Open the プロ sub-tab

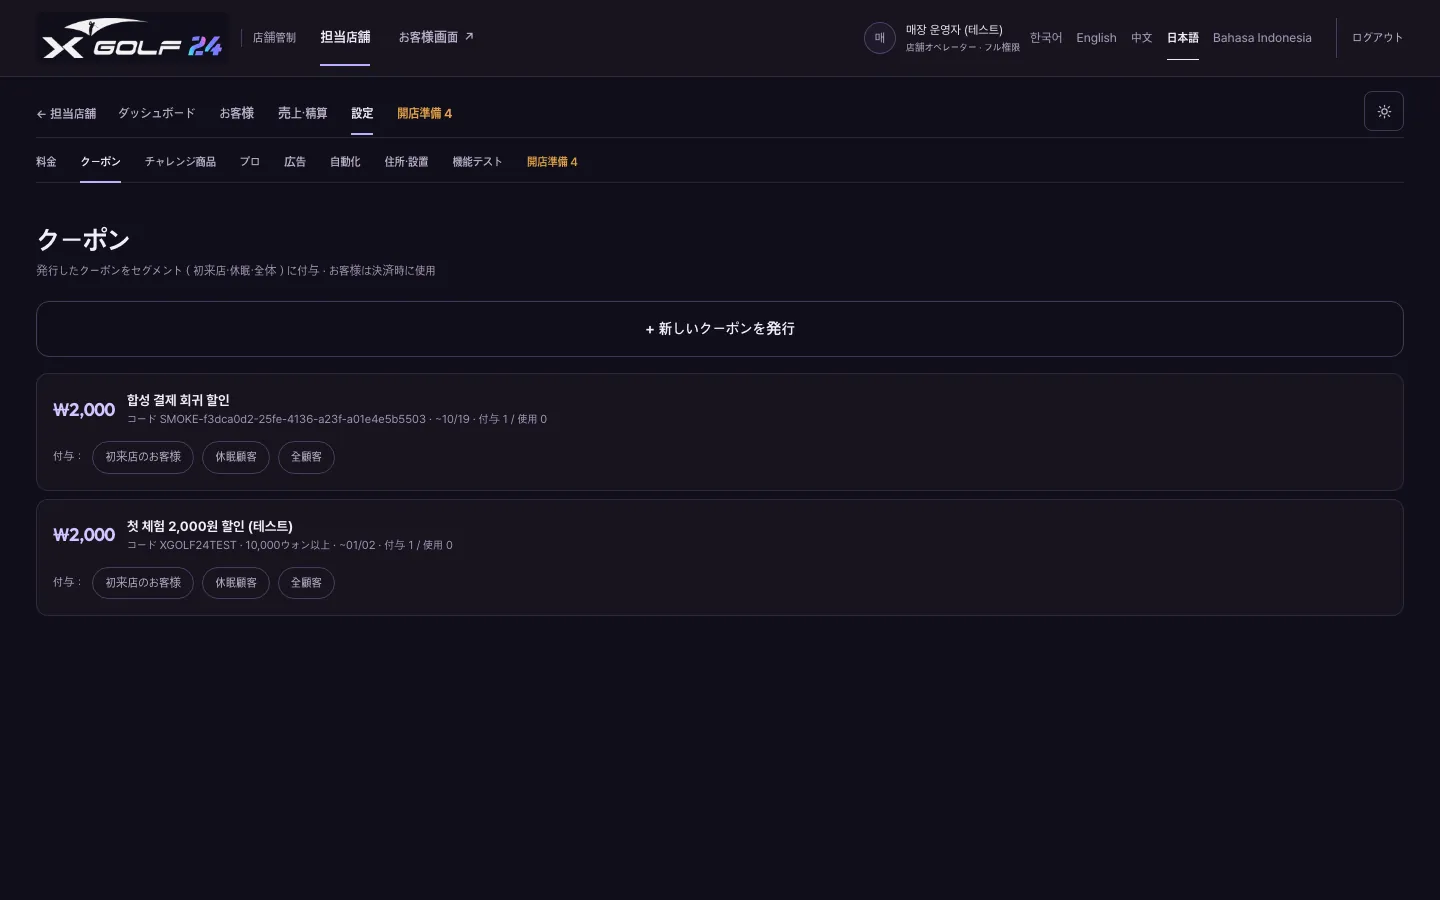pyautogui.click(x=250, y=161)
